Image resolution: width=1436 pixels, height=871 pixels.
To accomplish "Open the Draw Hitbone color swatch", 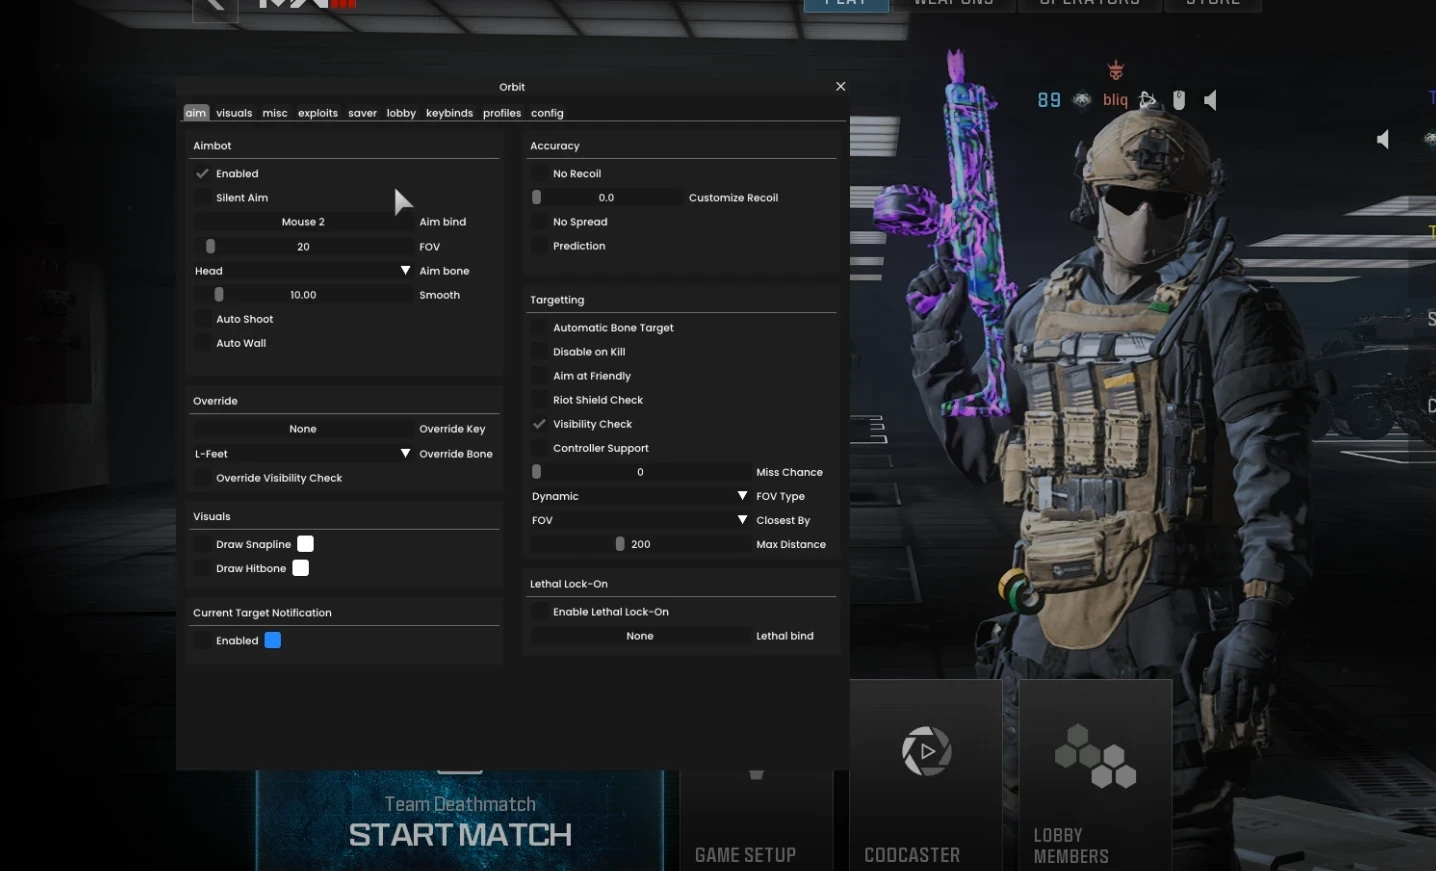I will pyautogui.click(x=301, y=568).
